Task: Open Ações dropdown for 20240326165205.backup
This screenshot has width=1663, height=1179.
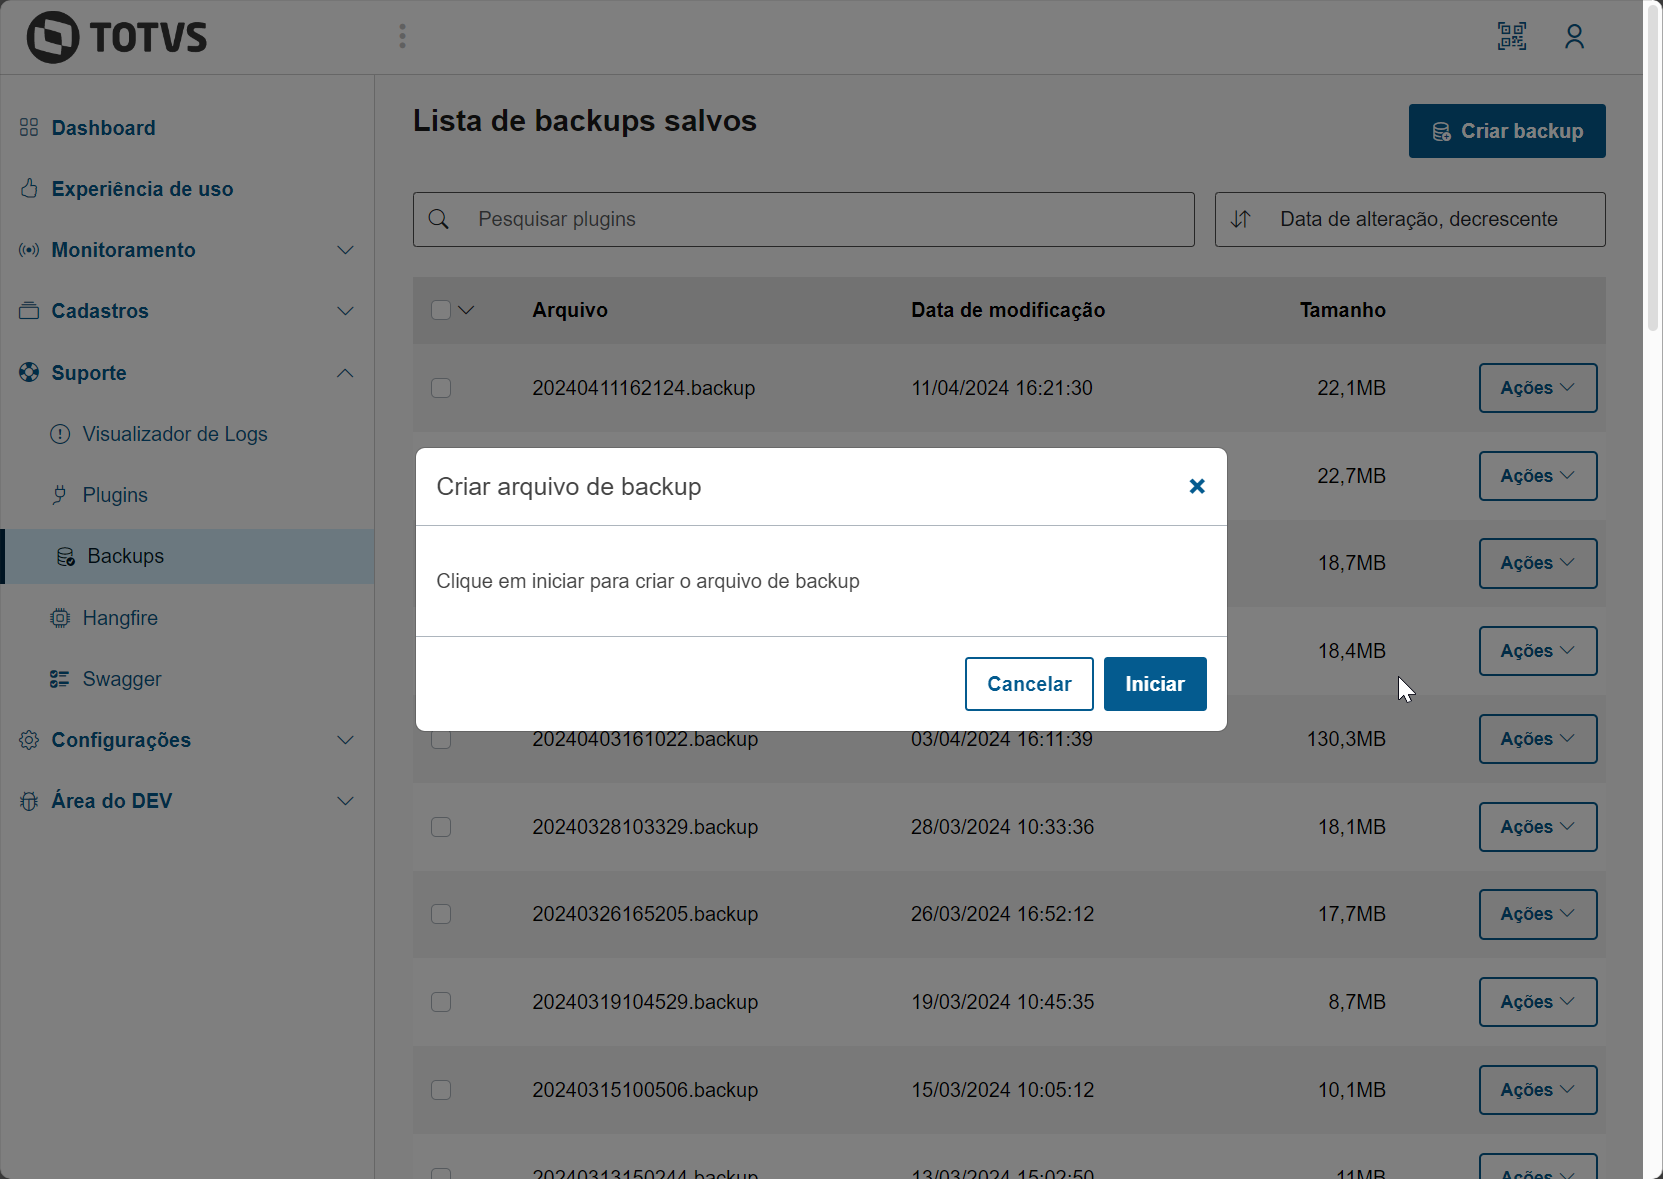Action: click(1537, 914)
